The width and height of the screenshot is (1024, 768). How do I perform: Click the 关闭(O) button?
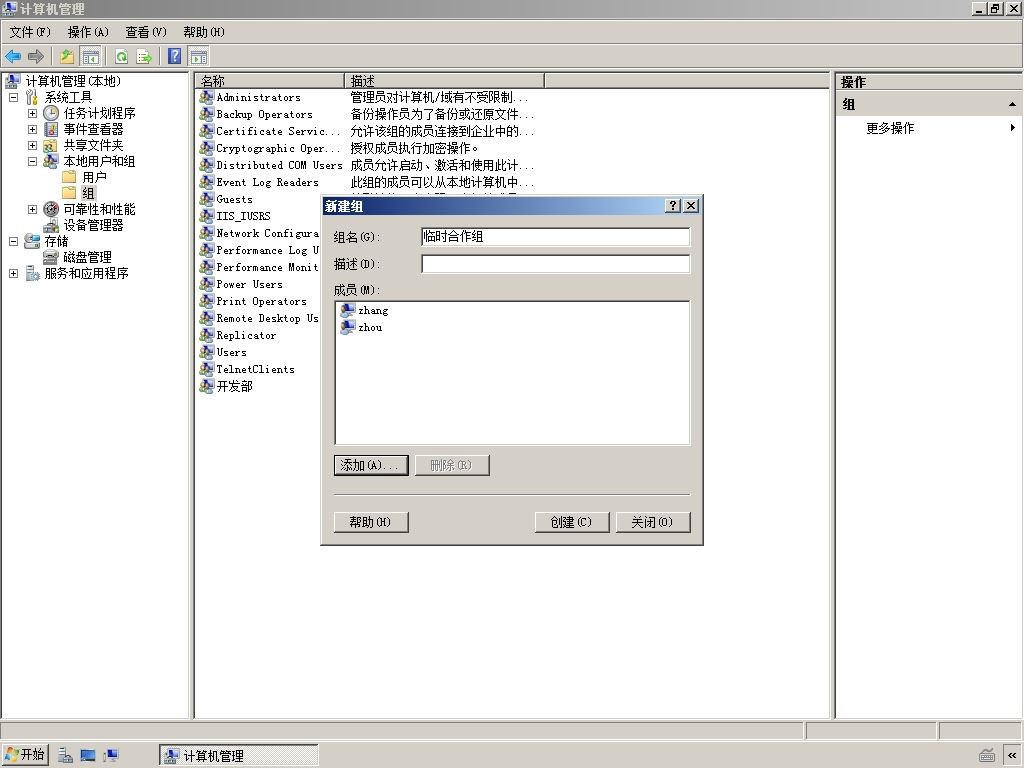pos(652,522)
